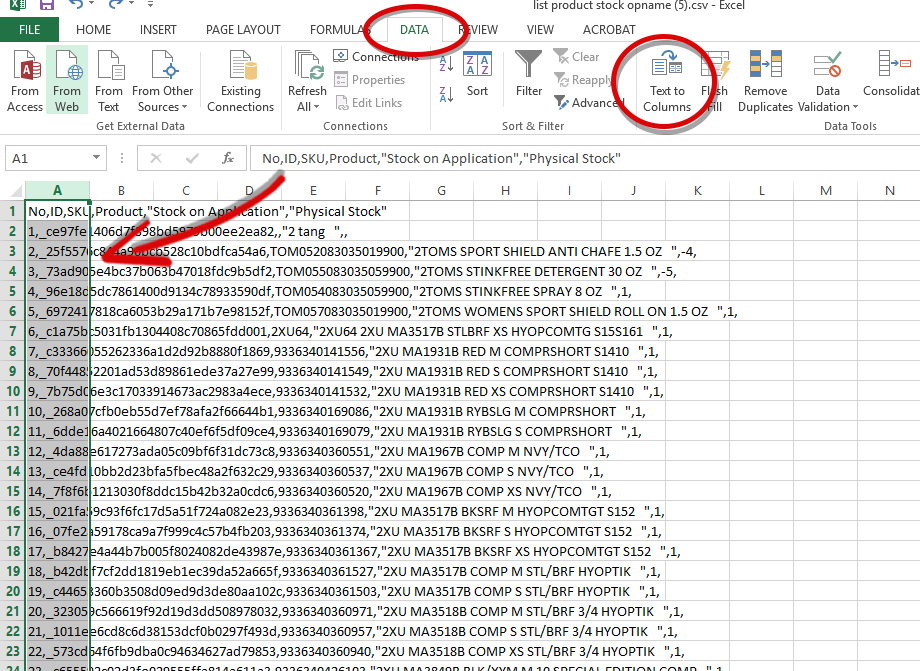Screen dimensions: 920x671
Task: Save the workbook from quick access toolbar
Action: (46, 5)
